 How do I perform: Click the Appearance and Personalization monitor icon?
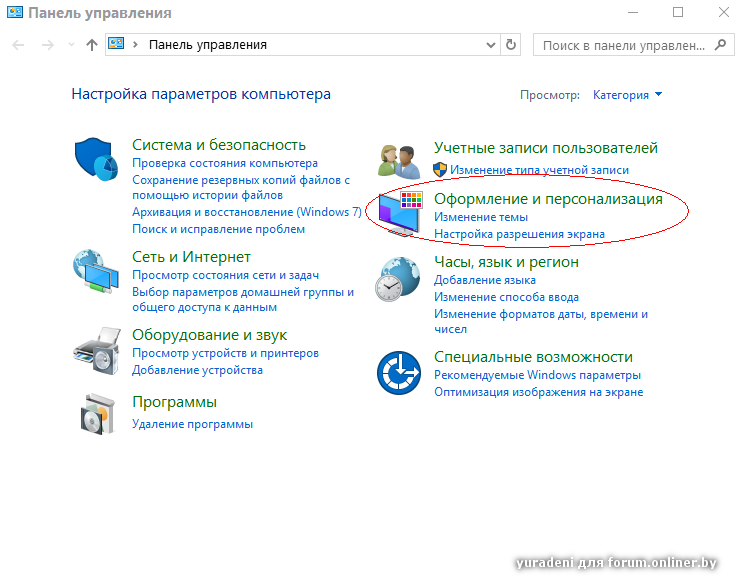[x=400, y=213]
